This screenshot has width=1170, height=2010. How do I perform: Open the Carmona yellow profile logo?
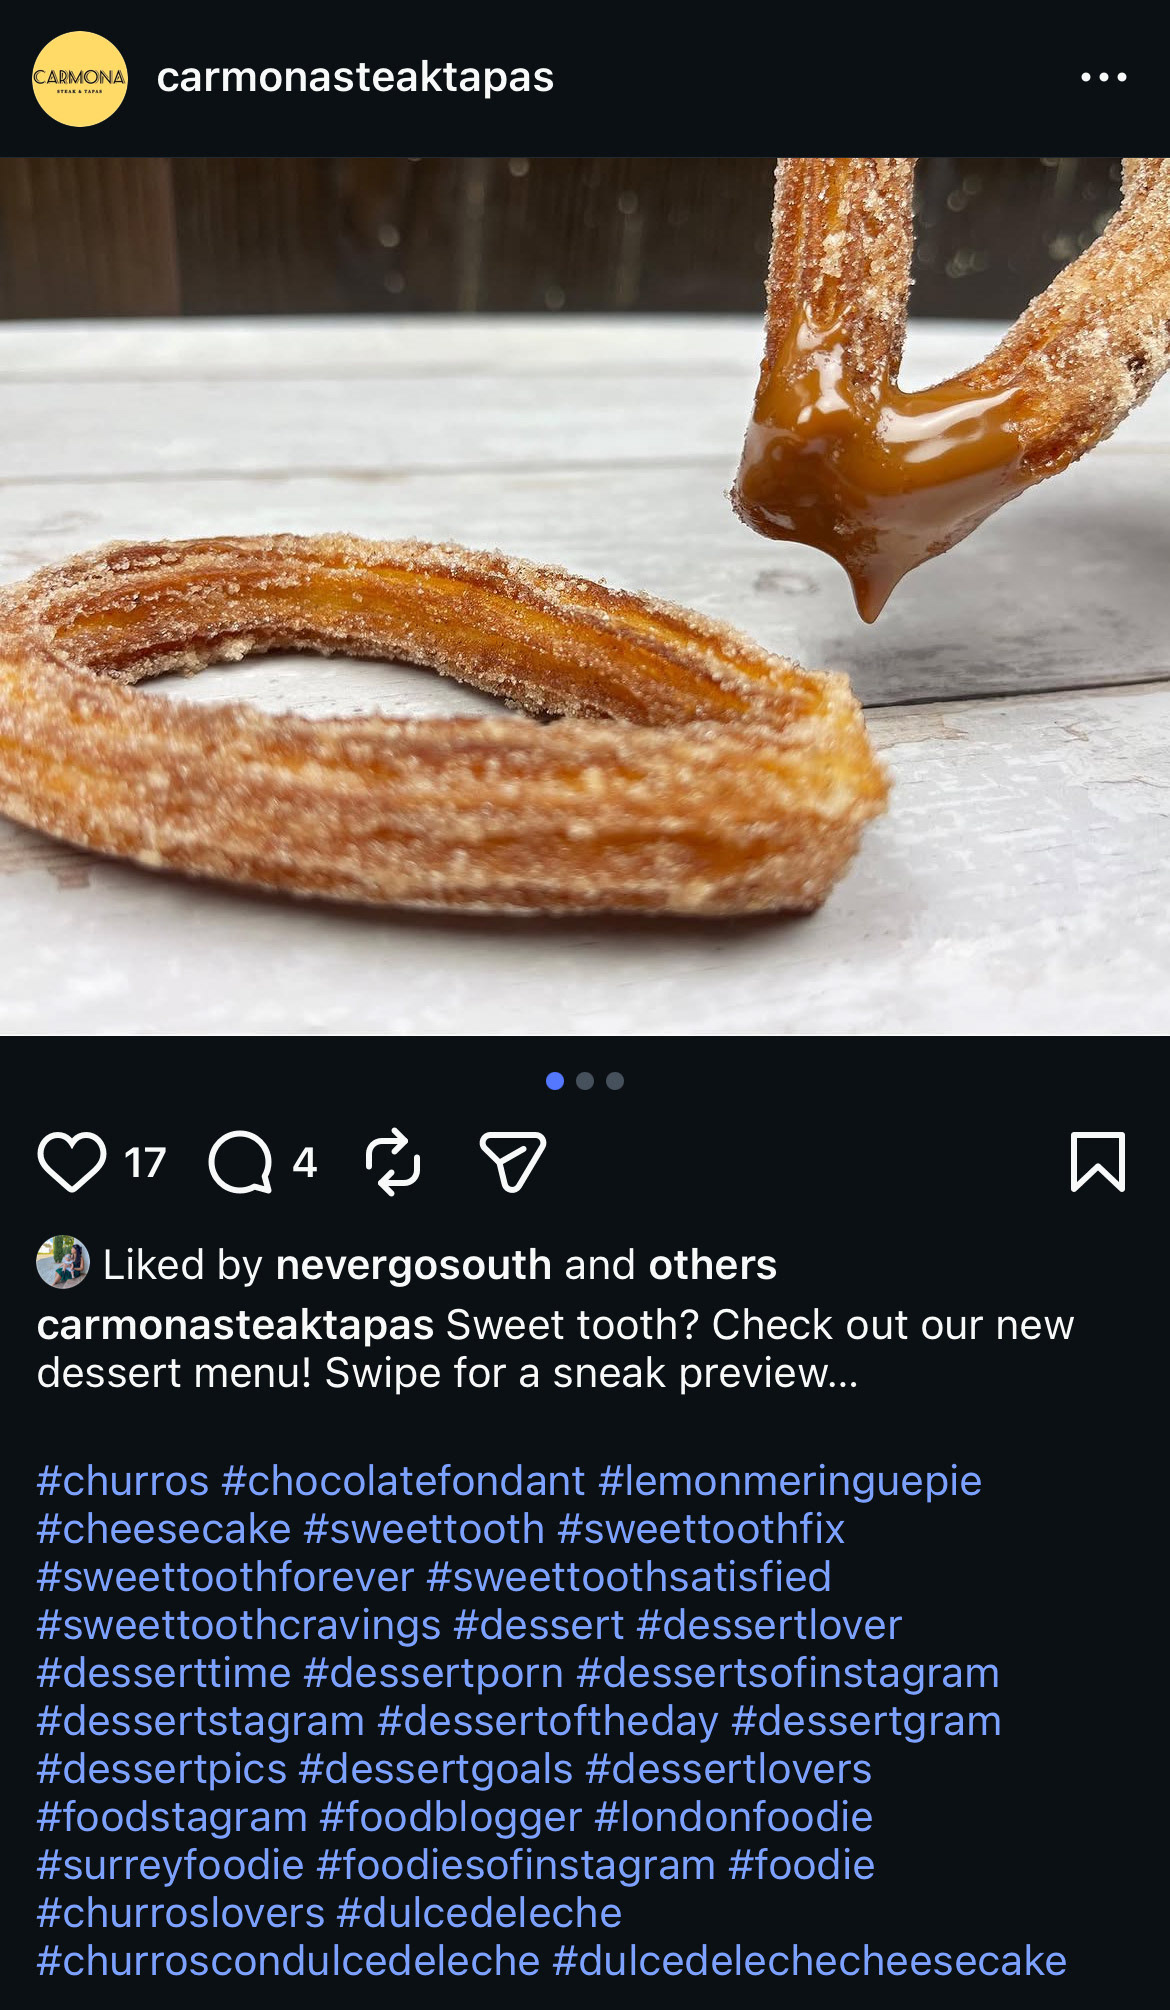[80, 78]
